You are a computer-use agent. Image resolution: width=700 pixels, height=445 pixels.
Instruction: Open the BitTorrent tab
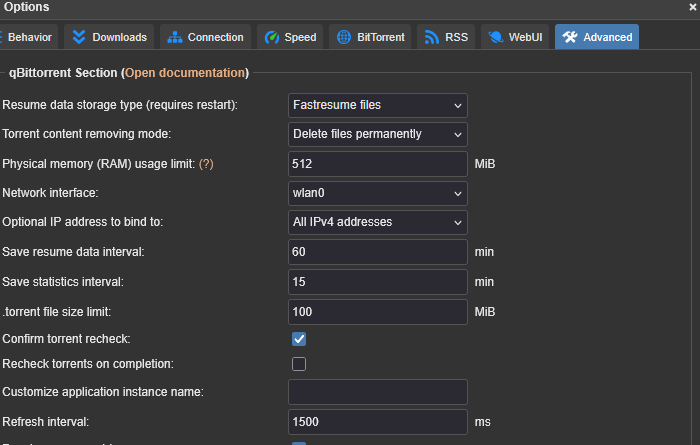(x=370, y=37)
